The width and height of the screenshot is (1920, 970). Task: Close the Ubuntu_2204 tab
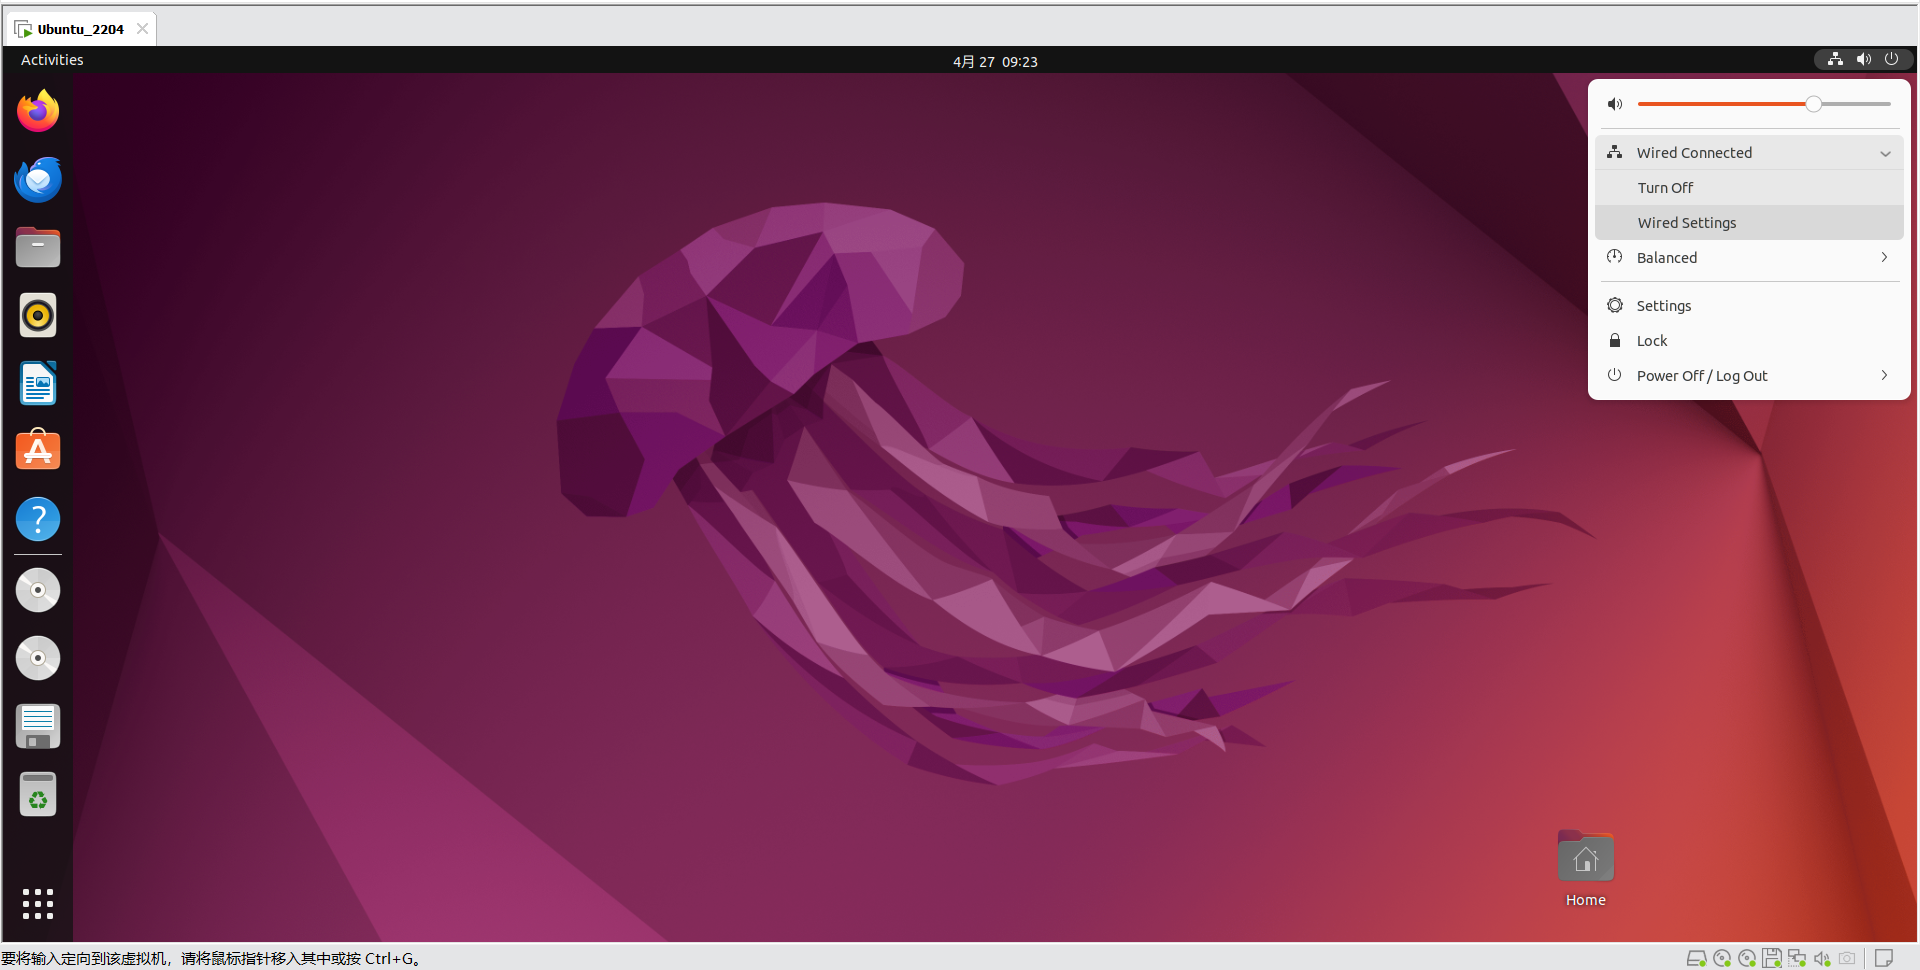[142, 29]
